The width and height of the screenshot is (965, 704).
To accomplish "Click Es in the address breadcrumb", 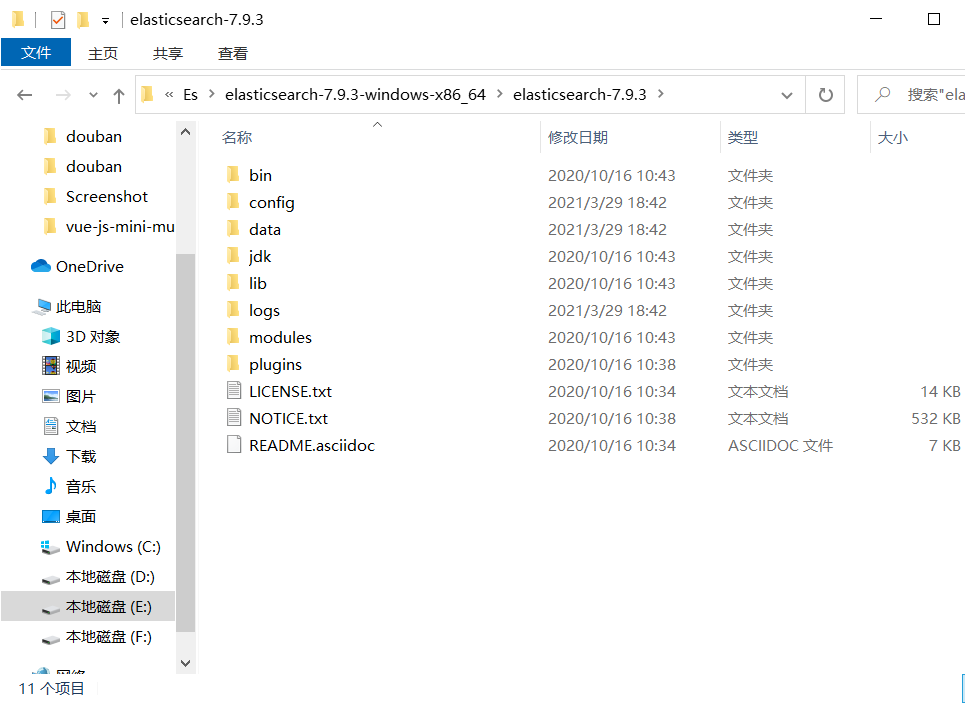I will click(191, 95).
